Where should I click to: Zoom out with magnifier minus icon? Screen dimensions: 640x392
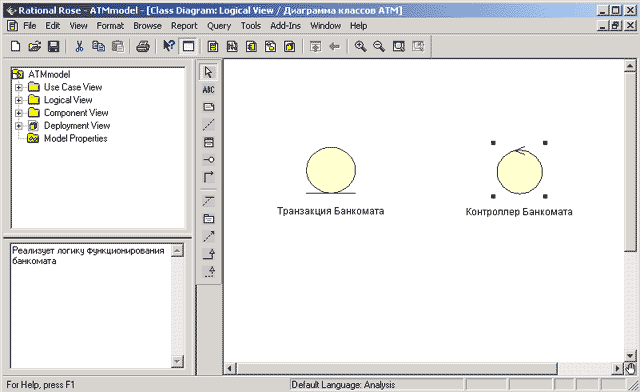[379, 46]
